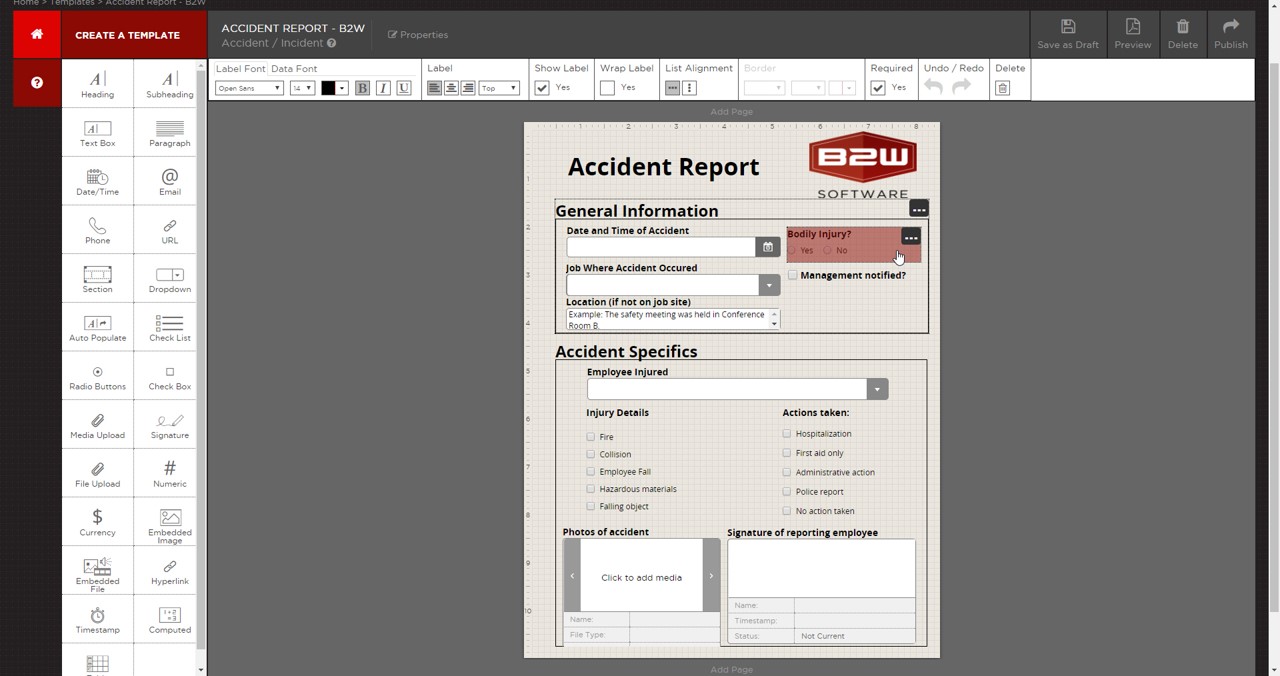Image resolution: width=1280 pixels, height=676 pixels.
Task: Open the Label Font dropdown showing Open Sans
Action: tap(249, 88)
